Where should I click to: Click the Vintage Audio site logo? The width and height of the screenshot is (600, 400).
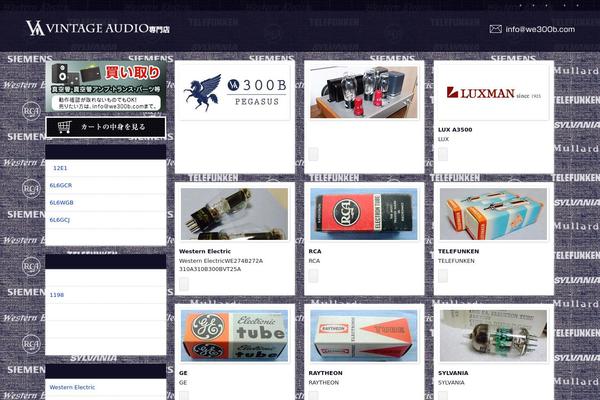tap(98, 28)
